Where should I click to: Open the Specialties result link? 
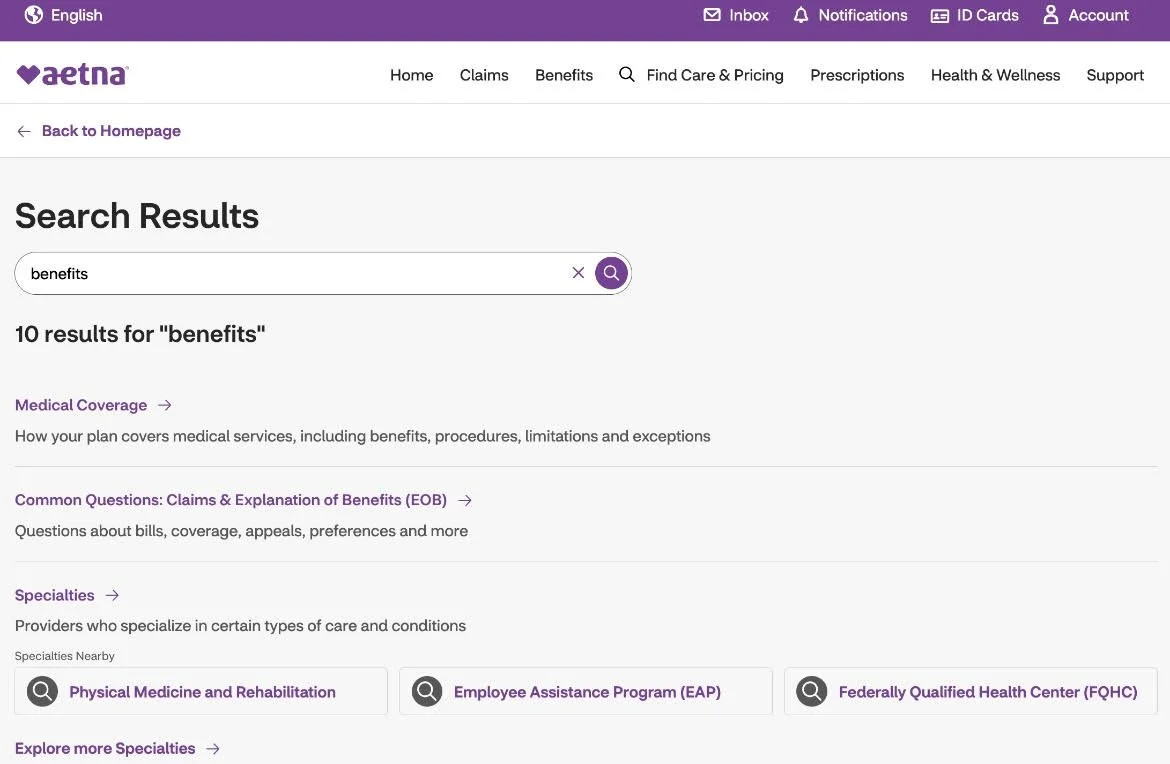54,595
